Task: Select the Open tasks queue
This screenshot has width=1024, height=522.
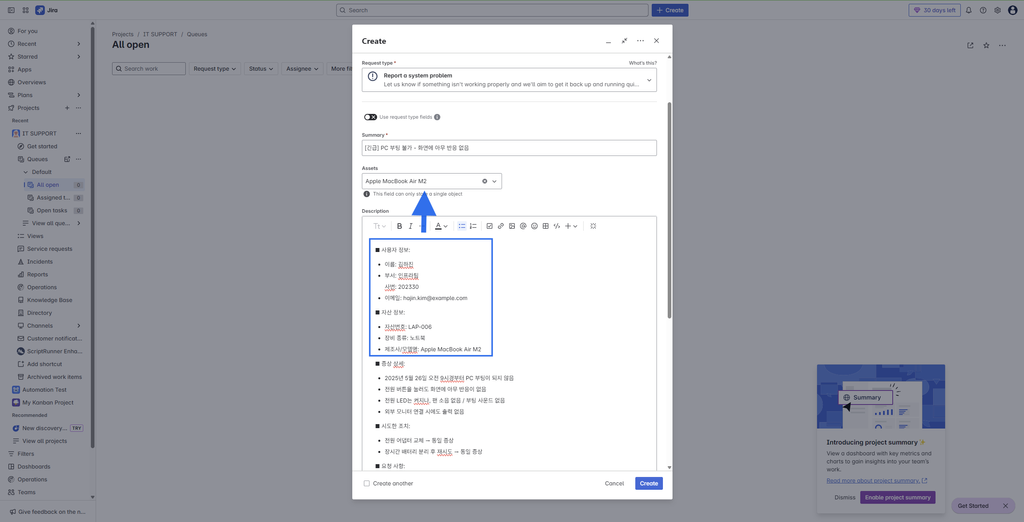Action: [55, 210]
